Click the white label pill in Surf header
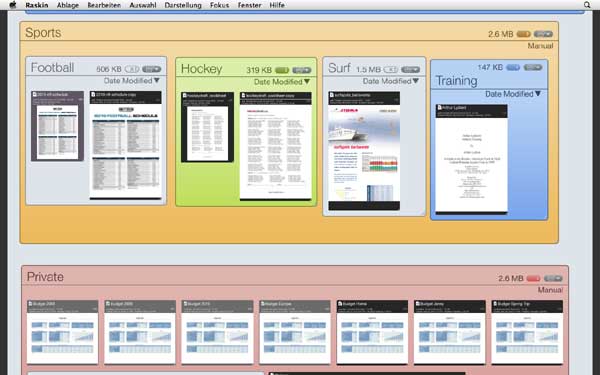 [391, 70]
